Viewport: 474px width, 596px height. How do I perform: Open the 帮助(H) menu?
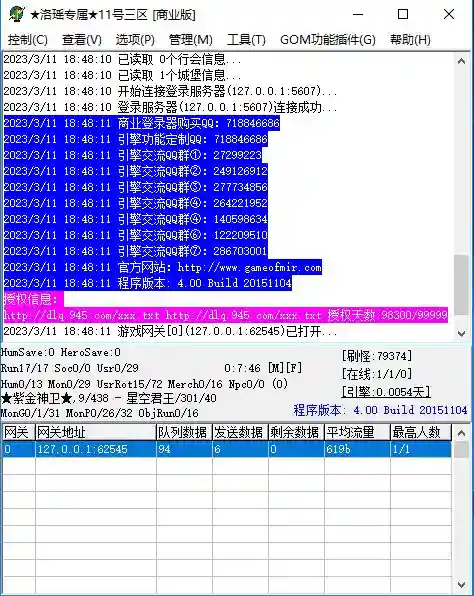pos(410,40)
